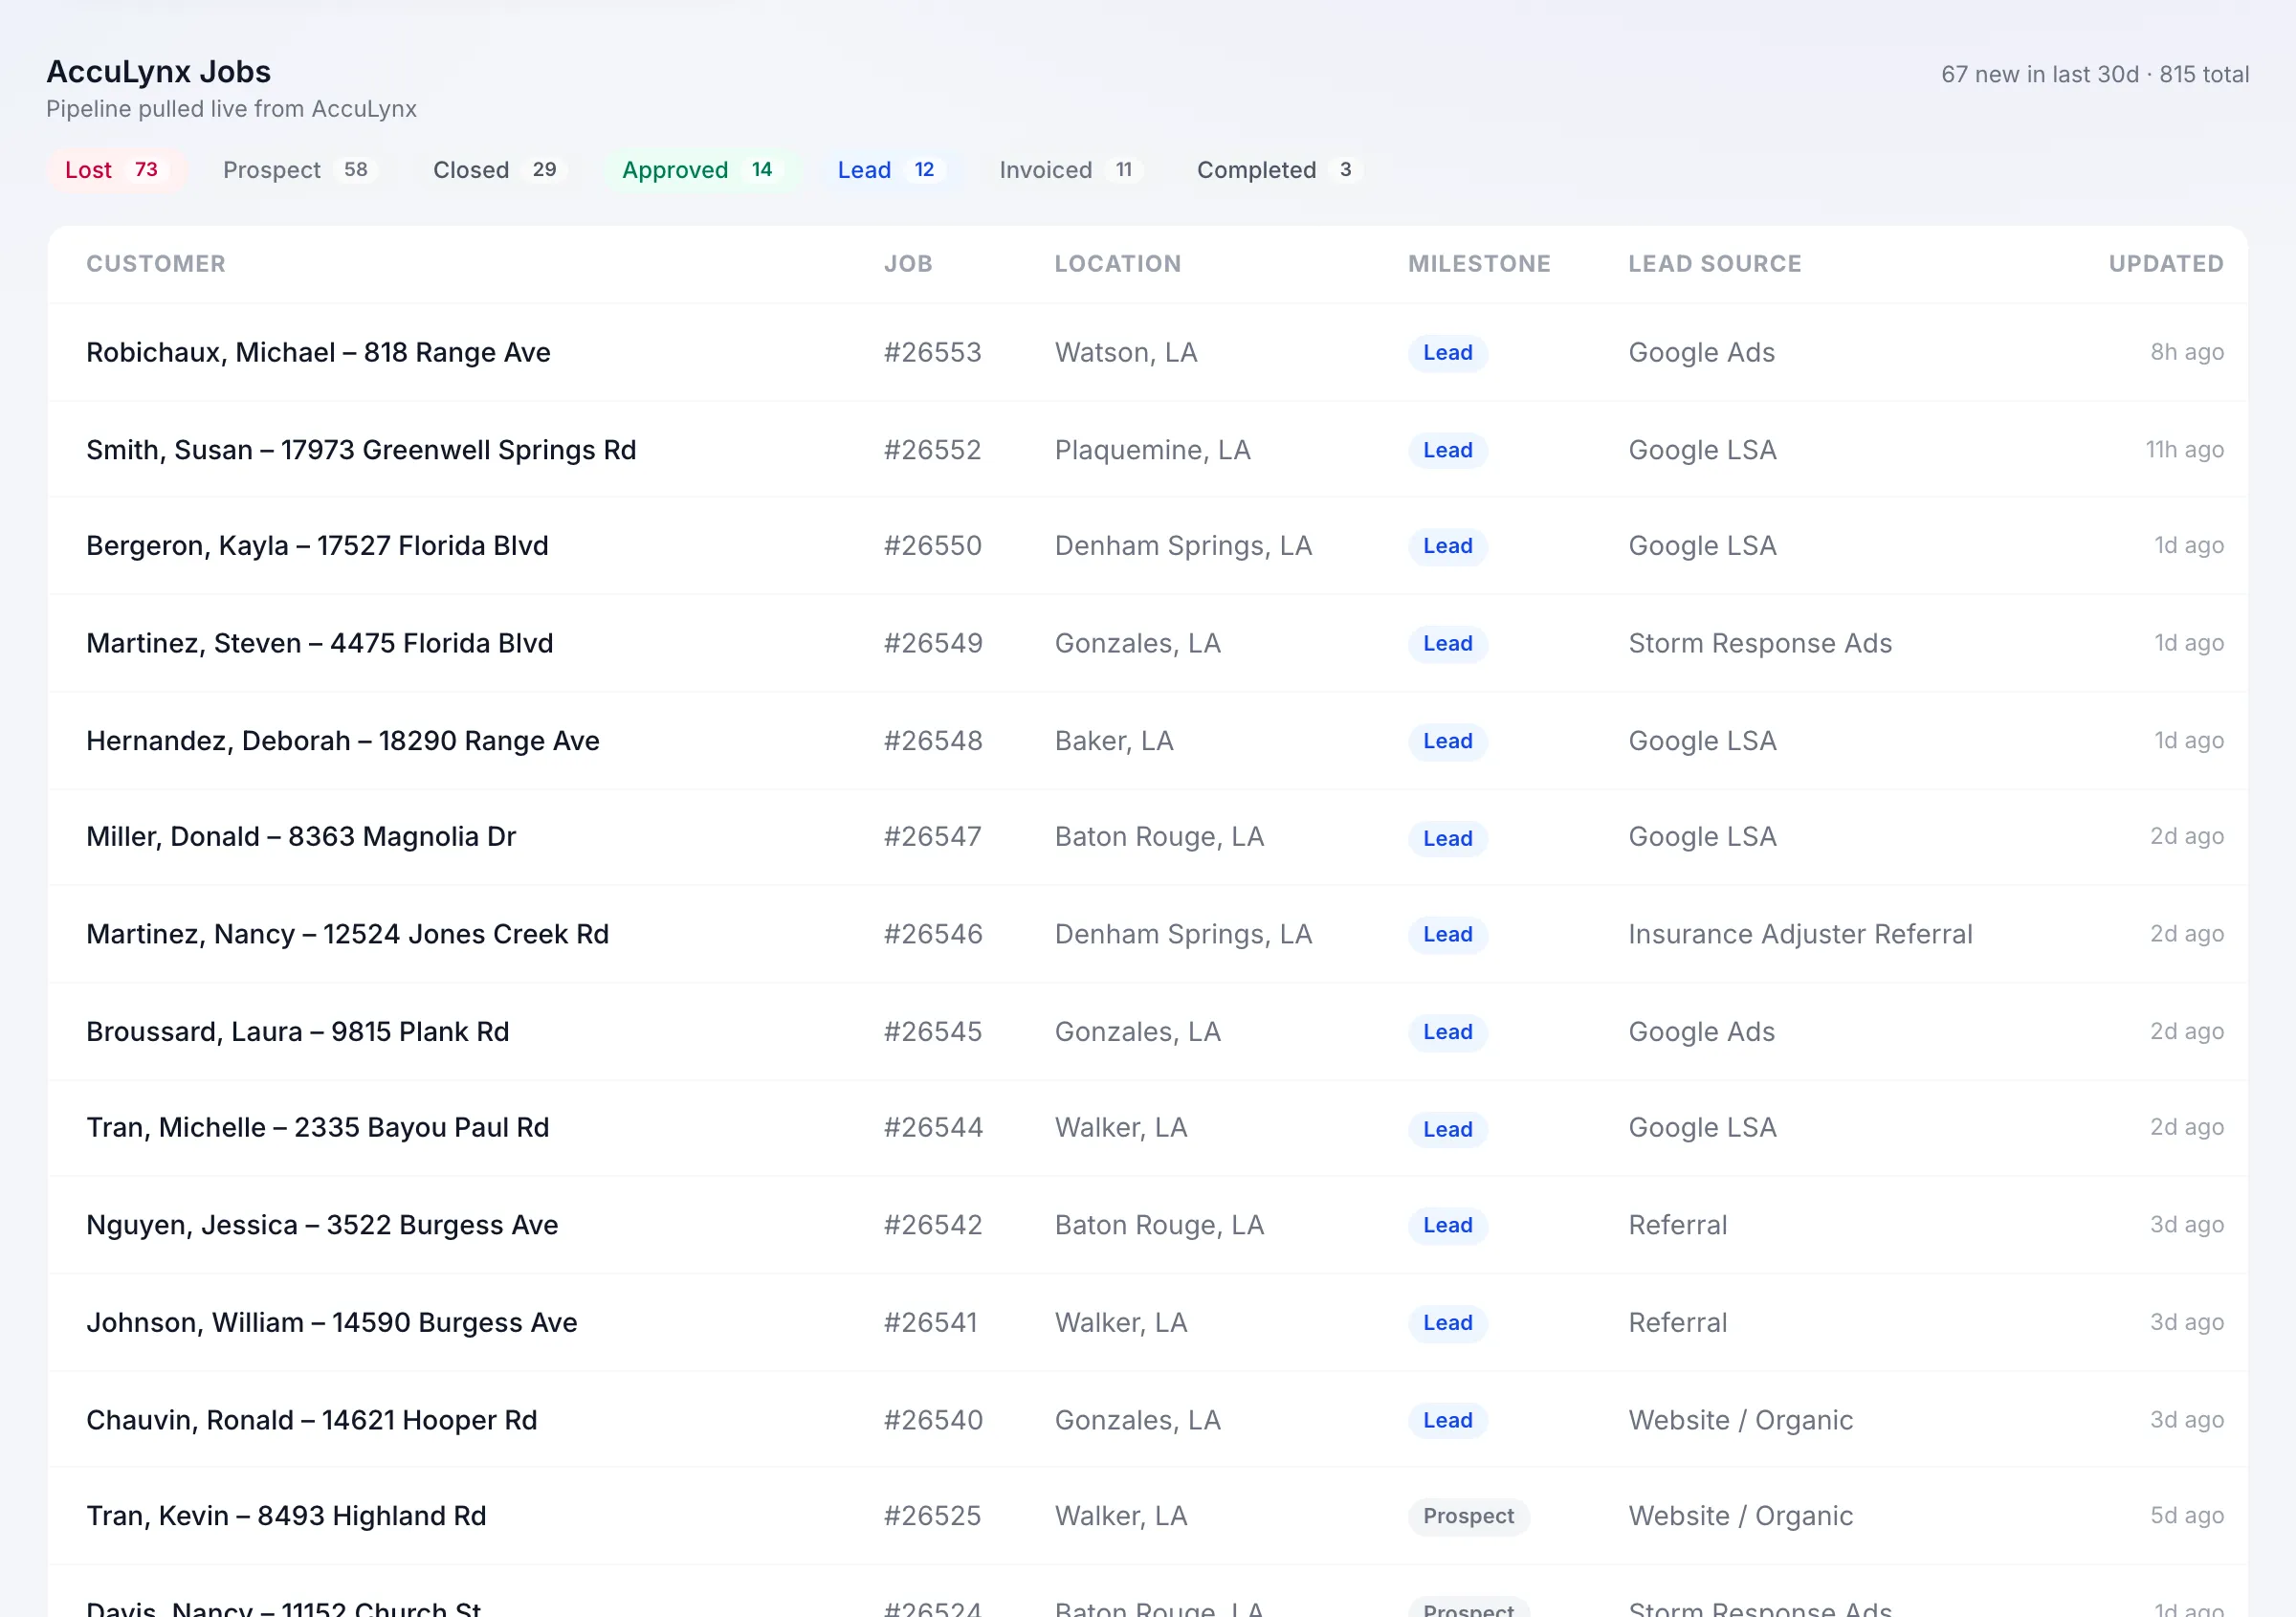Click job number #26541

tap(931, 1323)
